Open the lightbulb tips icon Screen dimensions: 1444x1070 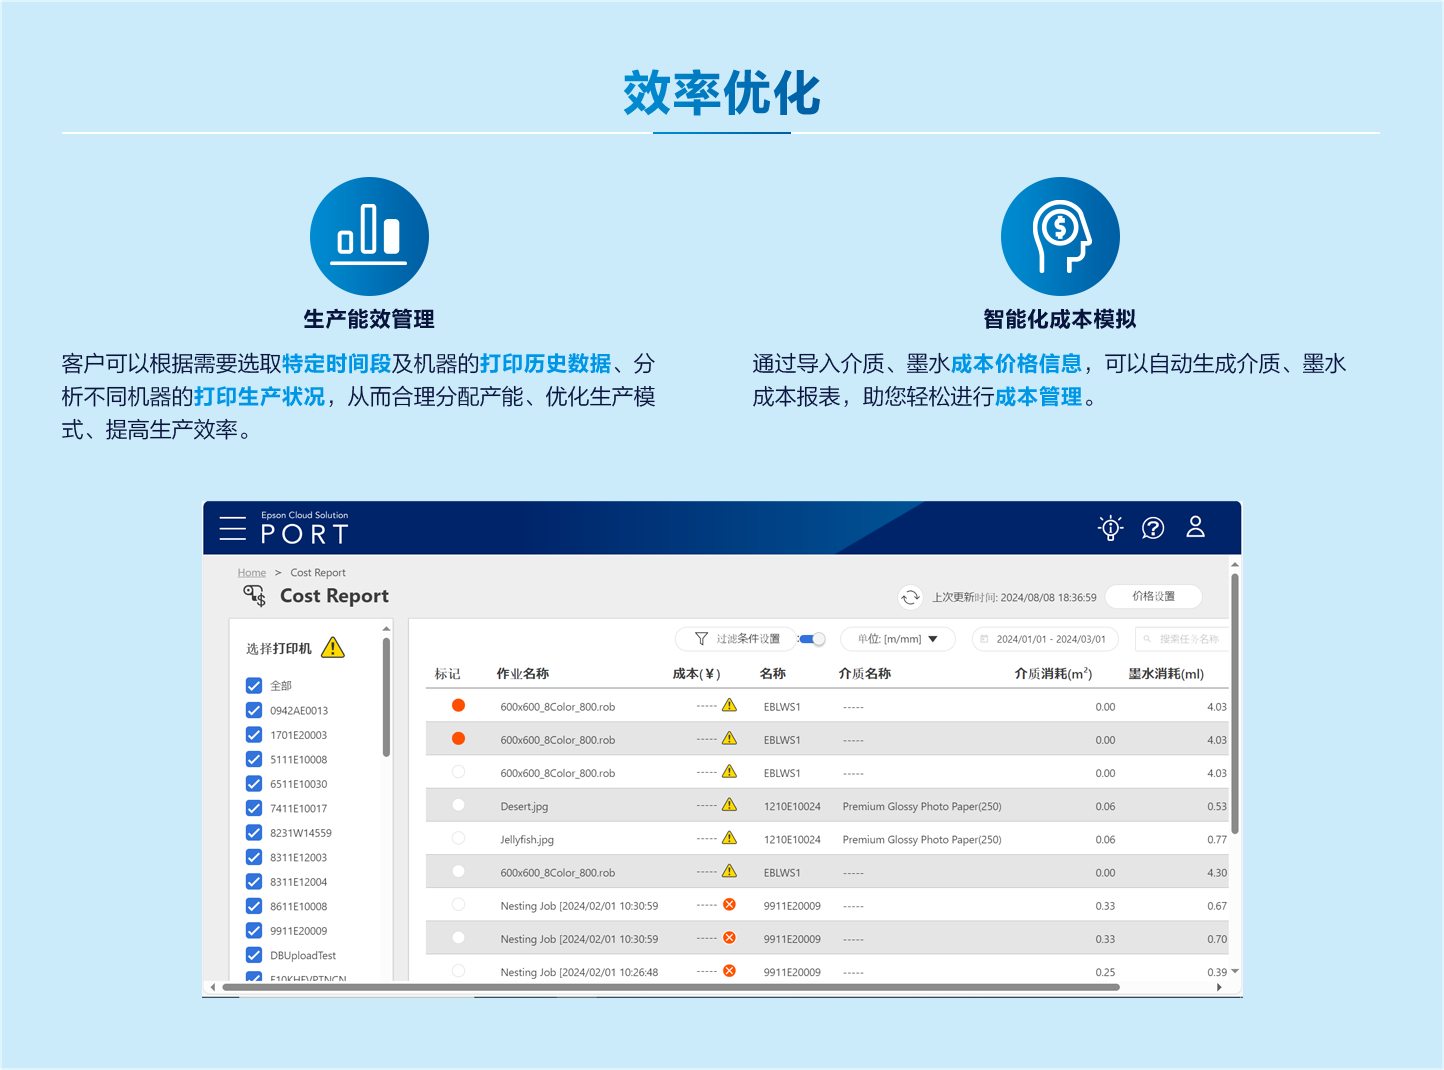pos(1110,528)
